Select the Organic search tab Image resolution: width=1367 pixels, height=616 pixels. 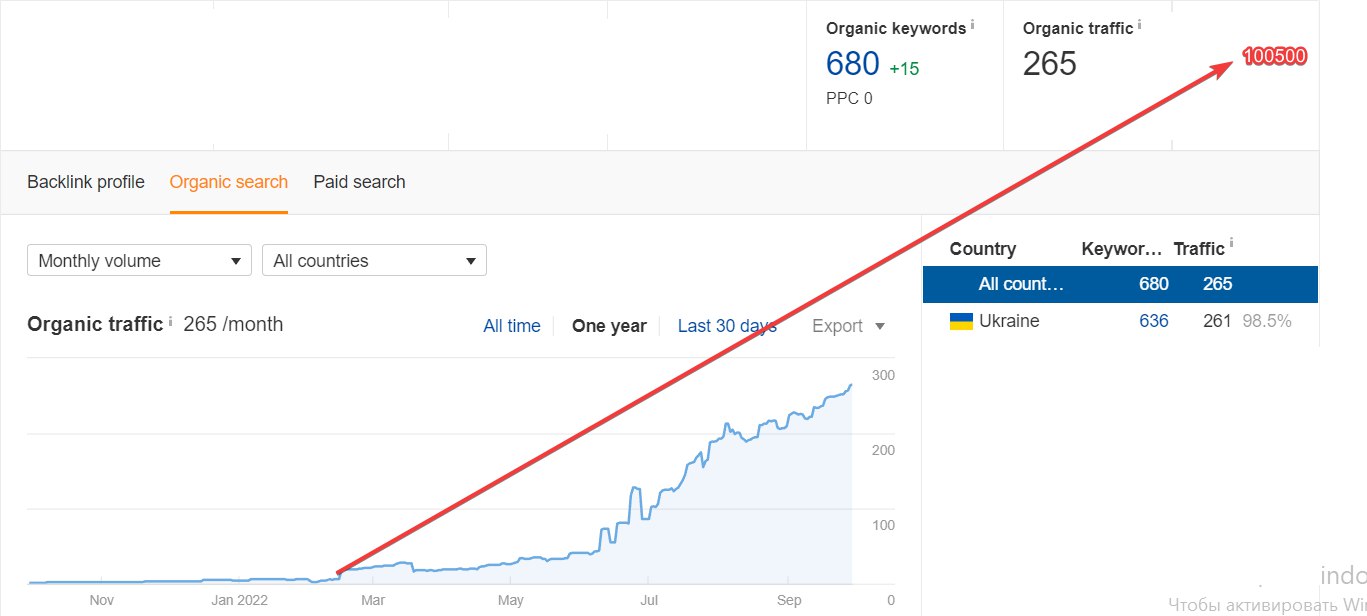pos(229,182)
